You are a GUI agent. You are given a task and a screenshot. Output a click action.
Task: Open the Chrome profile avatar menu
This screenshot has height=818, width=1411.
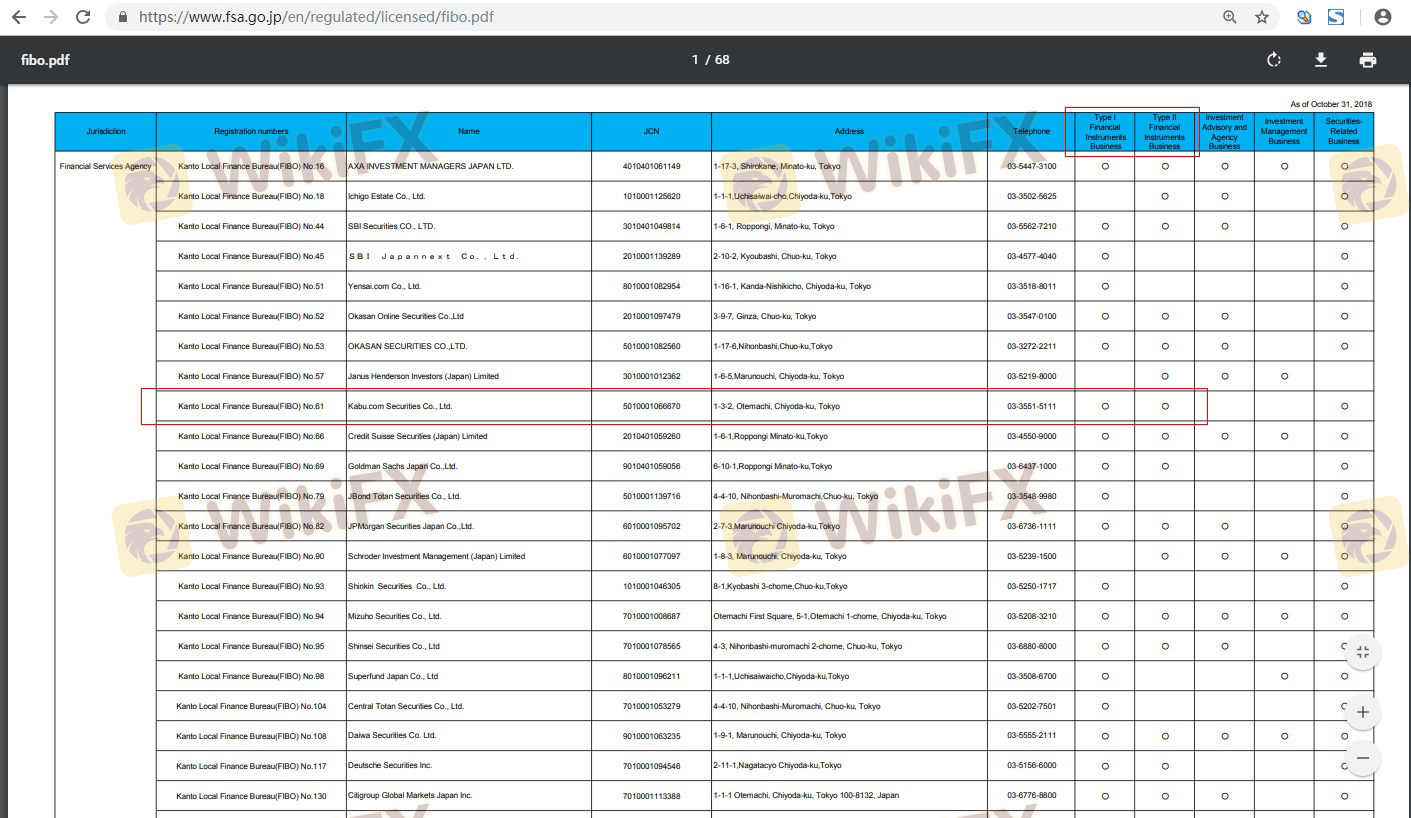tap(1383, 17)
